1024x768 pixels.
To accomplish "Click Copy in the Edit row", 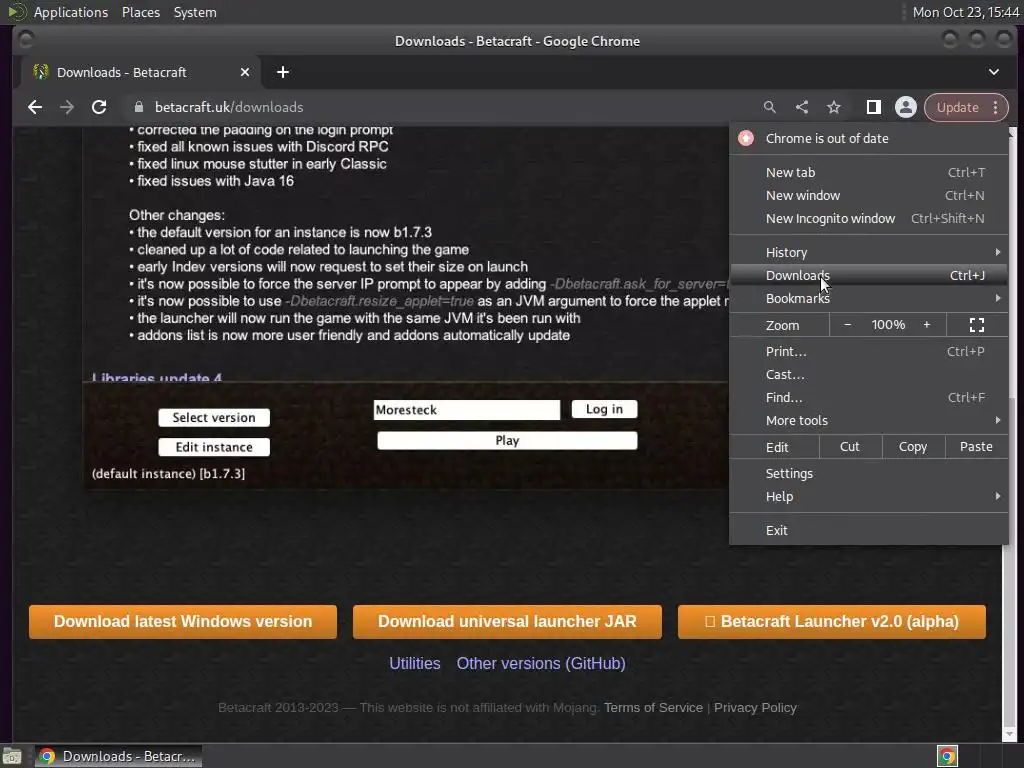I will 913,447.
